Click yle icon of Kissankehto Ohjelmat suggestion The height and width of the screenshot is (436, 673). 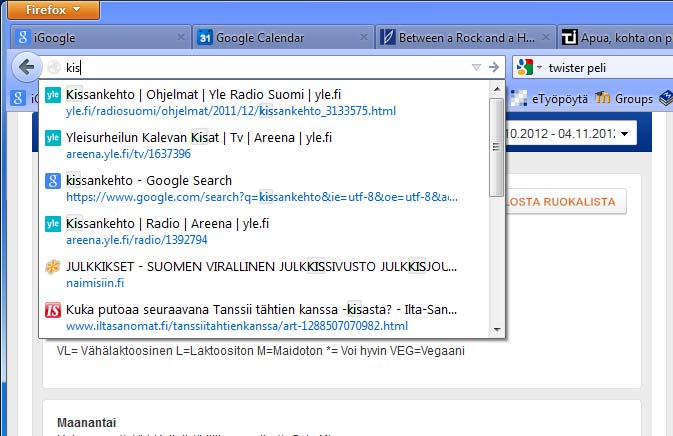(53, 95)
